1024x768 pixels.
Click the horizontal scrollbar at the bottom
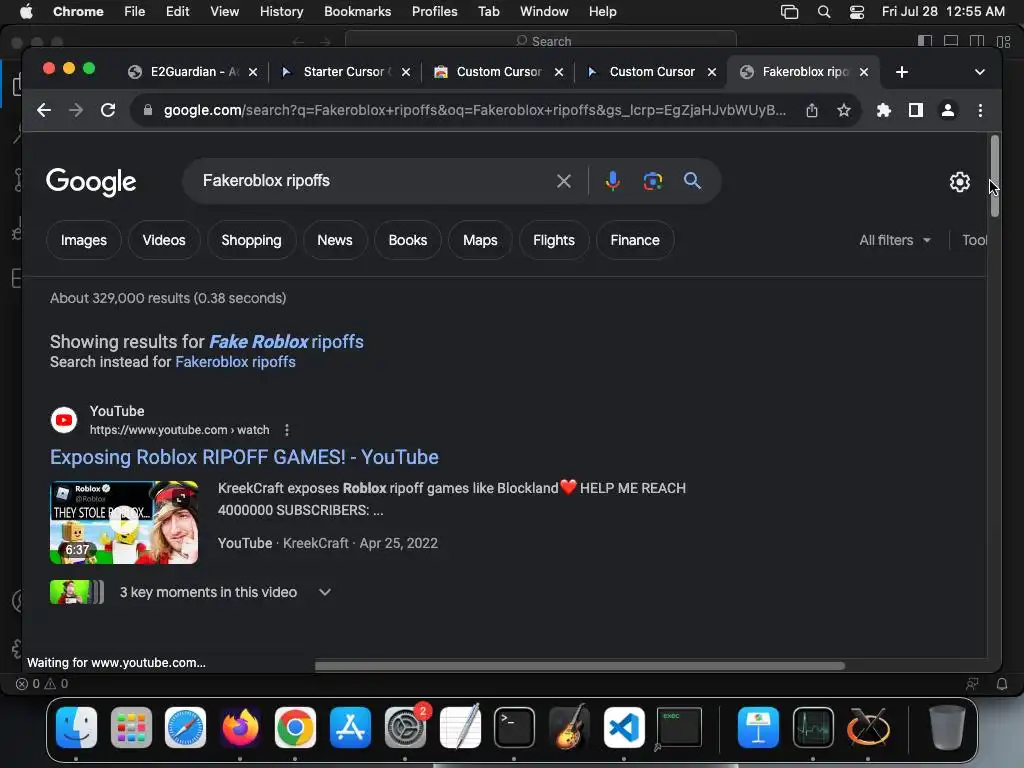point(579,666)
